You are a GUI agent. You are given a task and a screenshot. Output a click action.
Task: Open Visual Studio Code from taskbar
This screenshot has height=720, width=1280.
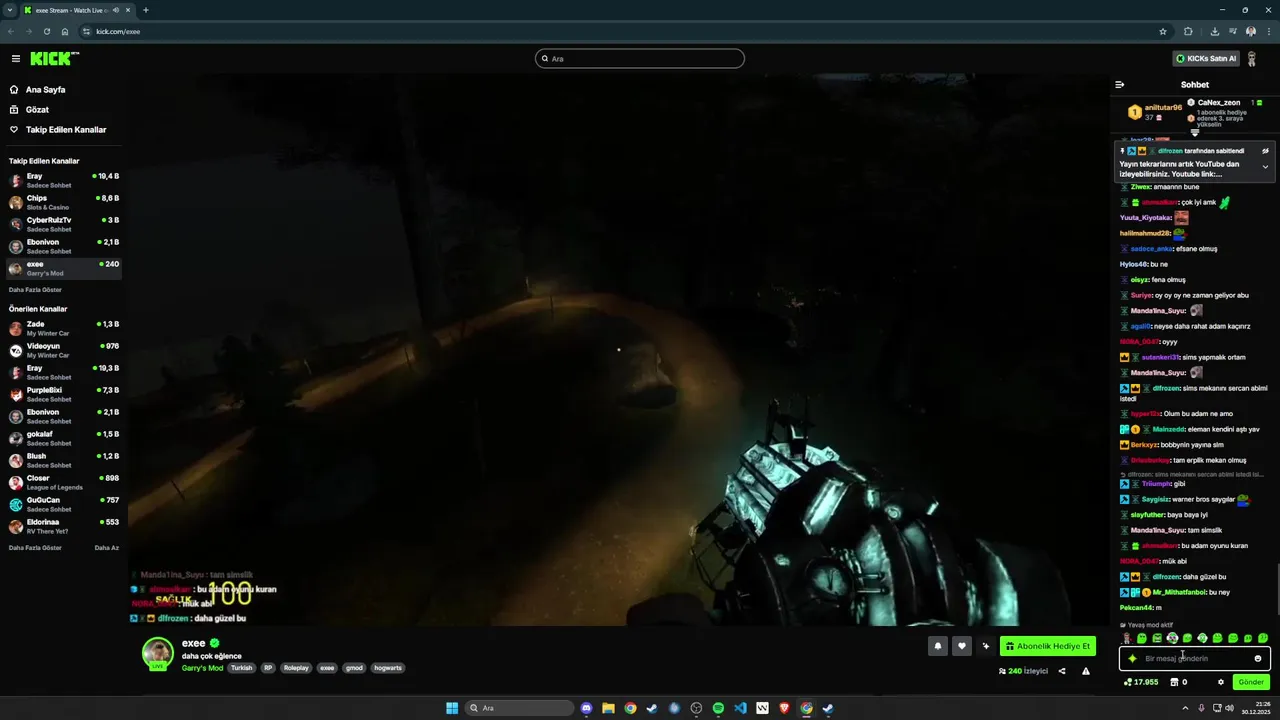(740, 708)
